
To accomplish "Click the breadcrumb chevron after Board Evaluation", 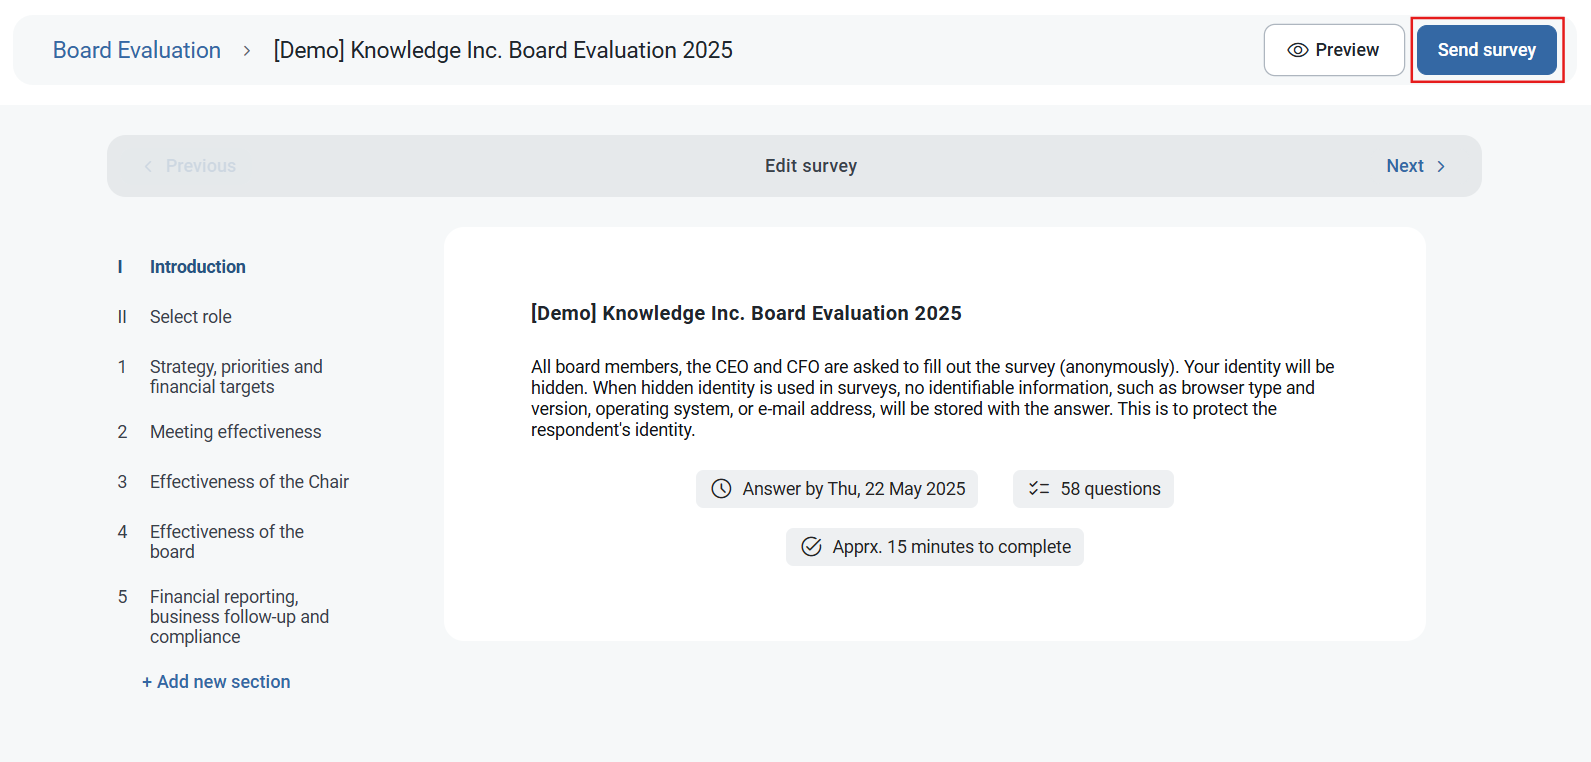I will click(247, 51).
